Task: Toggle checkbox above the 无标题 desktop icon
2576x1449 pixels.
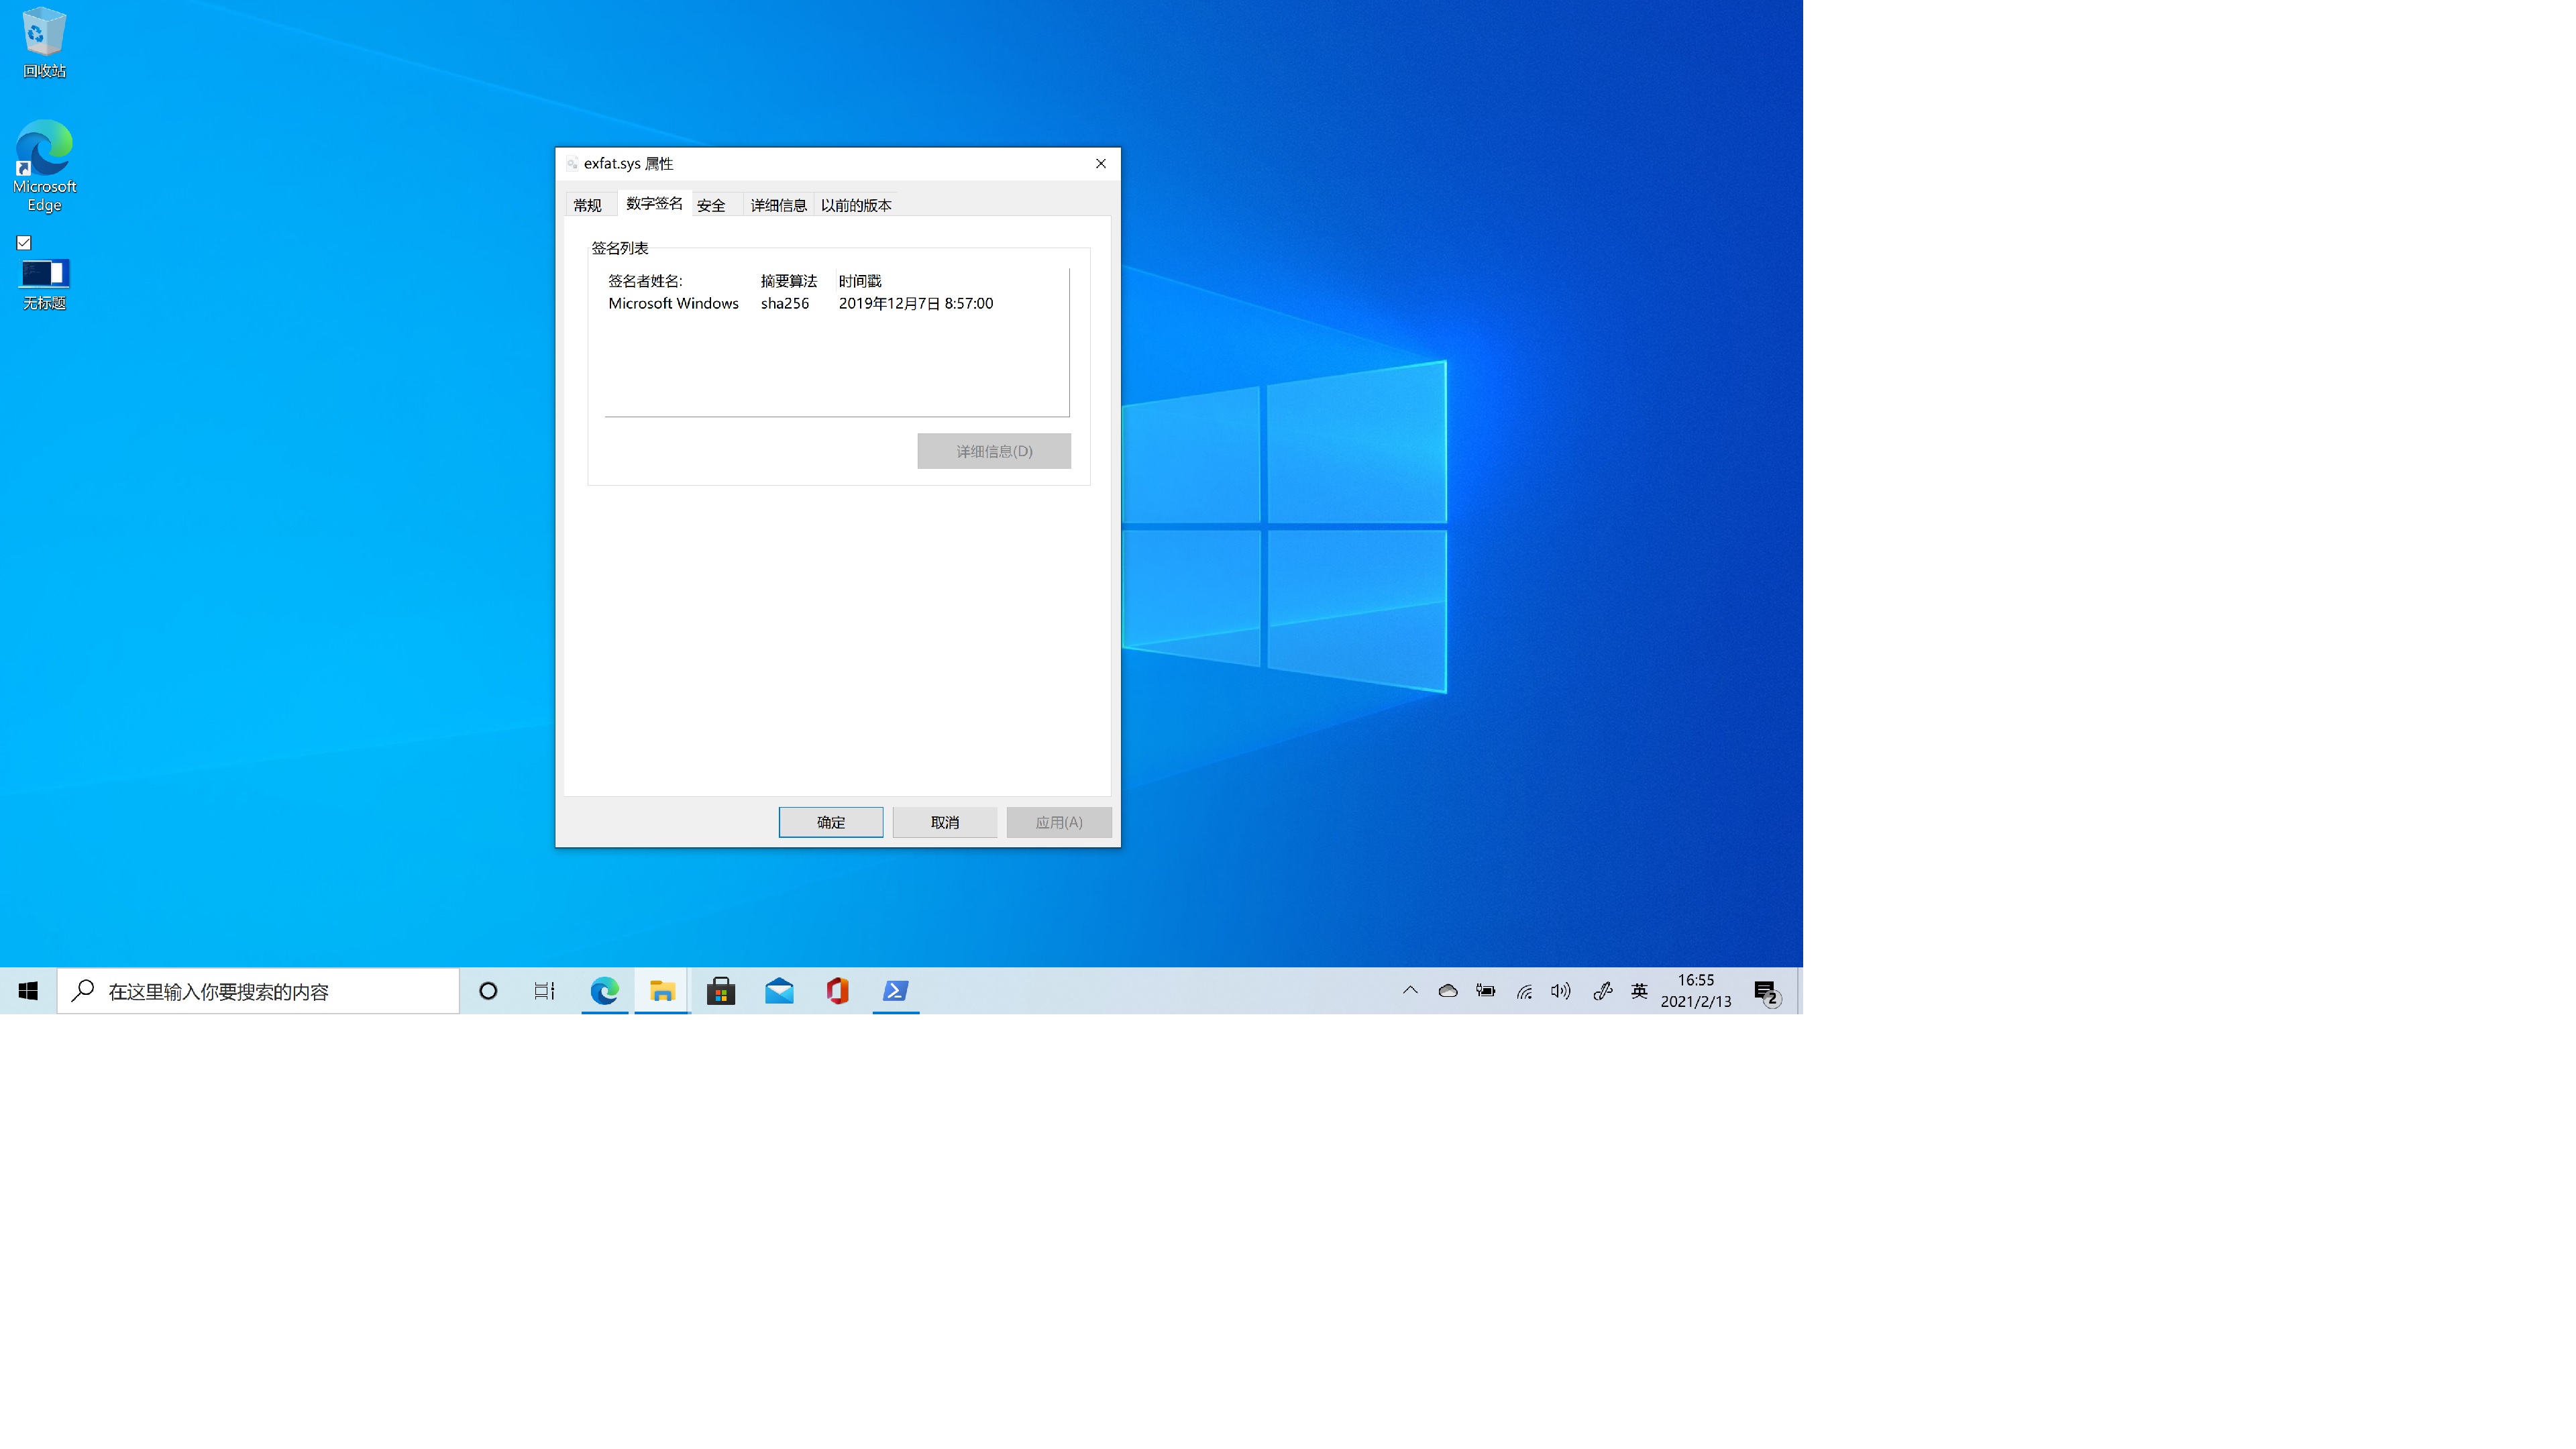Action: click(24, 243)
